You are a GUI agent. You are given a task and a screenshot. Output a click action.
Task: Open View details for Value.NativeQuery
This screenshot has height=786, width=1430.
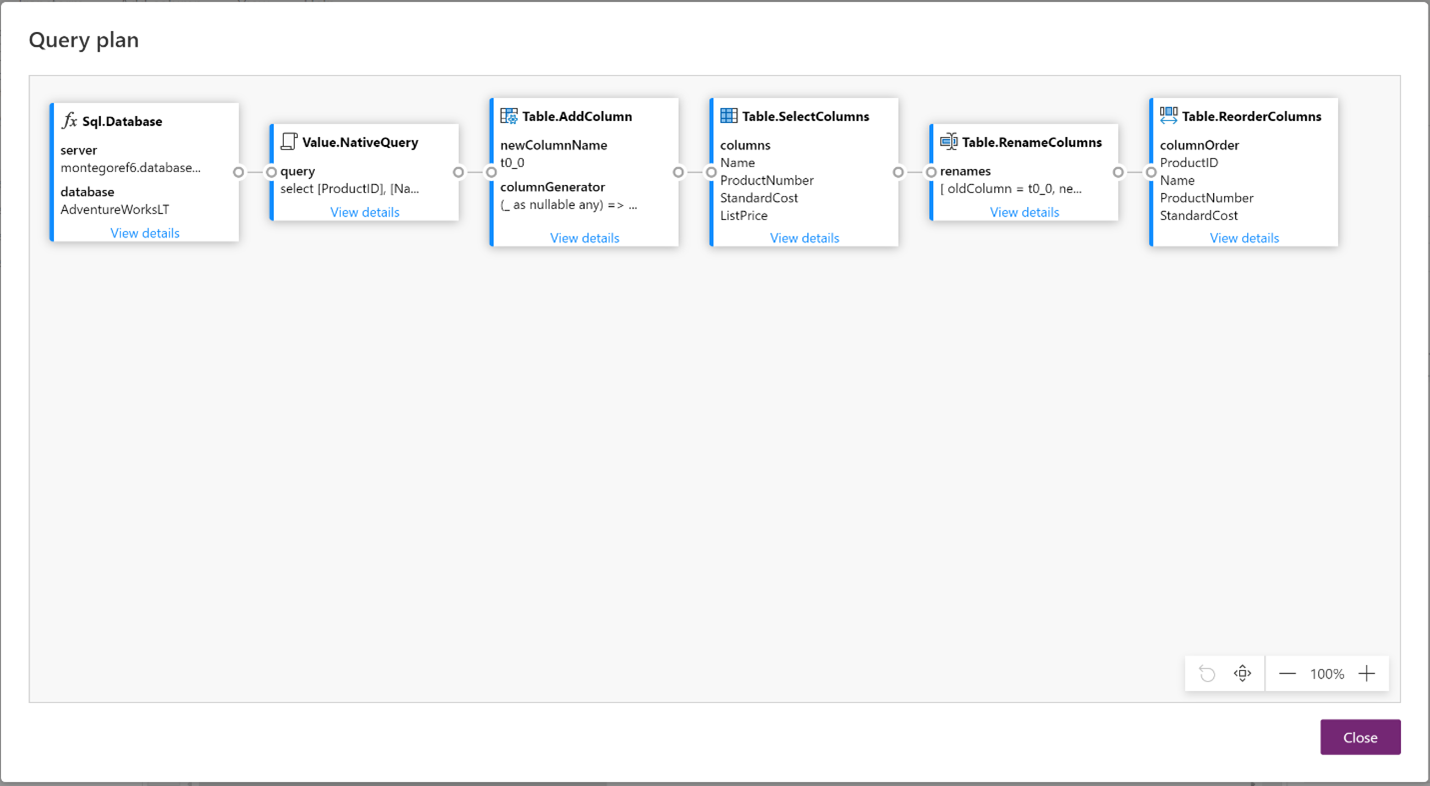[x=364, y=211]
